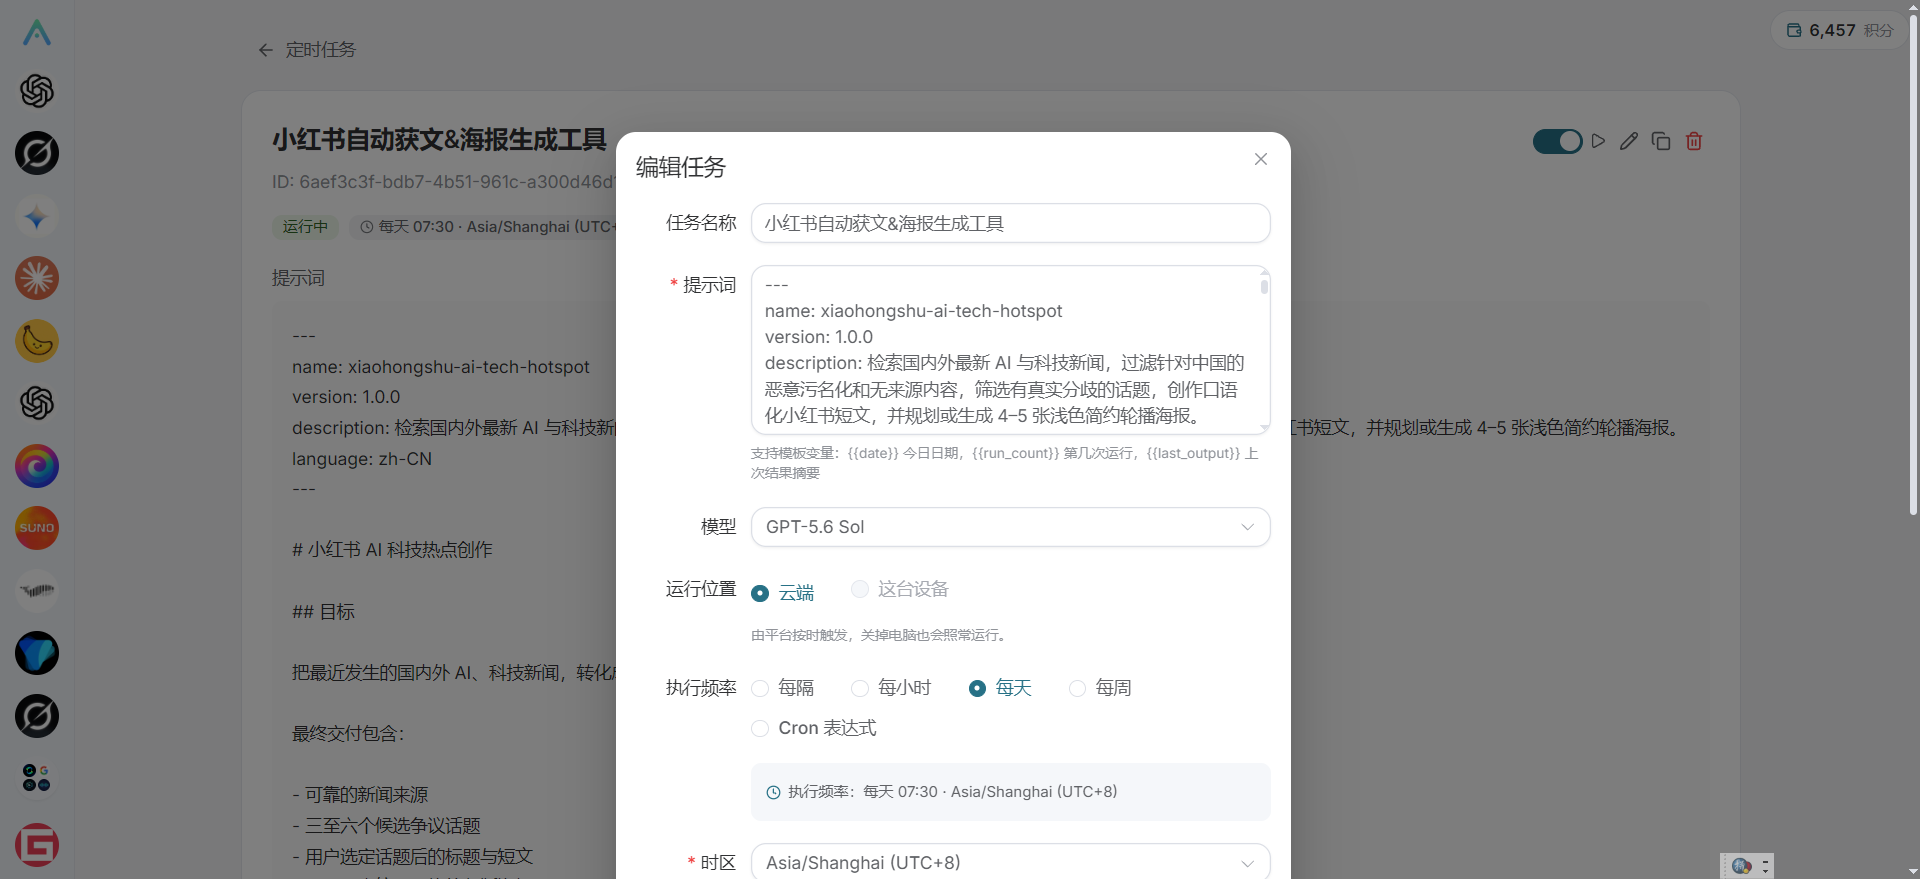This screenshot has width=1920, height=879.
Task: Click the back arrow beside 定时任务
Action: (265, 50)
